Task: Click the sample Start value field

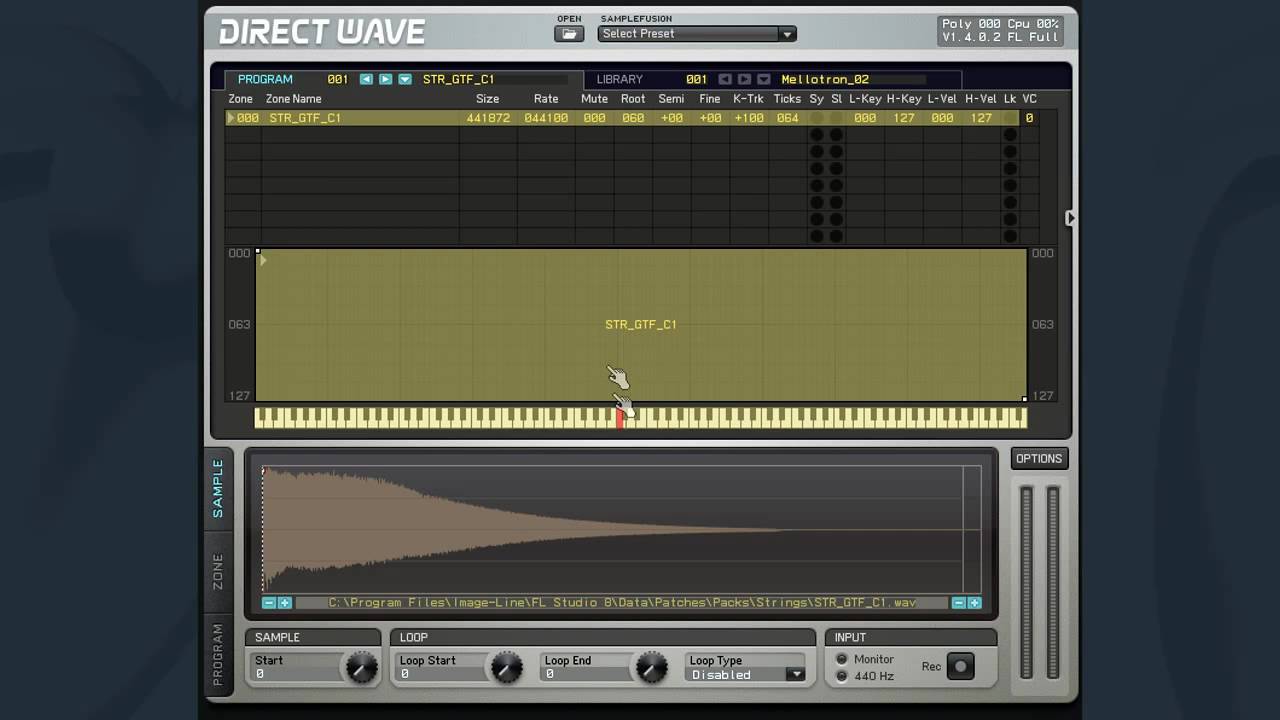Action: coord(297,674)
